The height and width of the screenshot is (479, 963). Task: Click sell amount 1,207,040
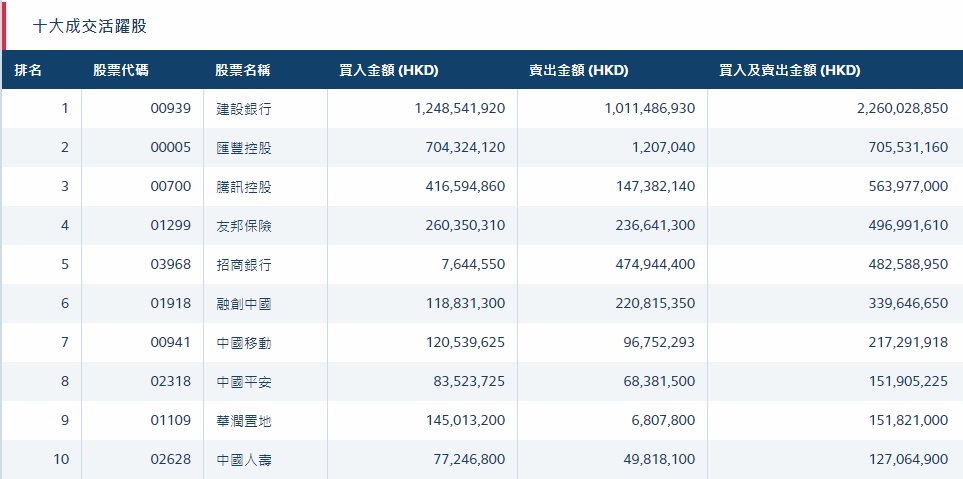tap(666, 147)
